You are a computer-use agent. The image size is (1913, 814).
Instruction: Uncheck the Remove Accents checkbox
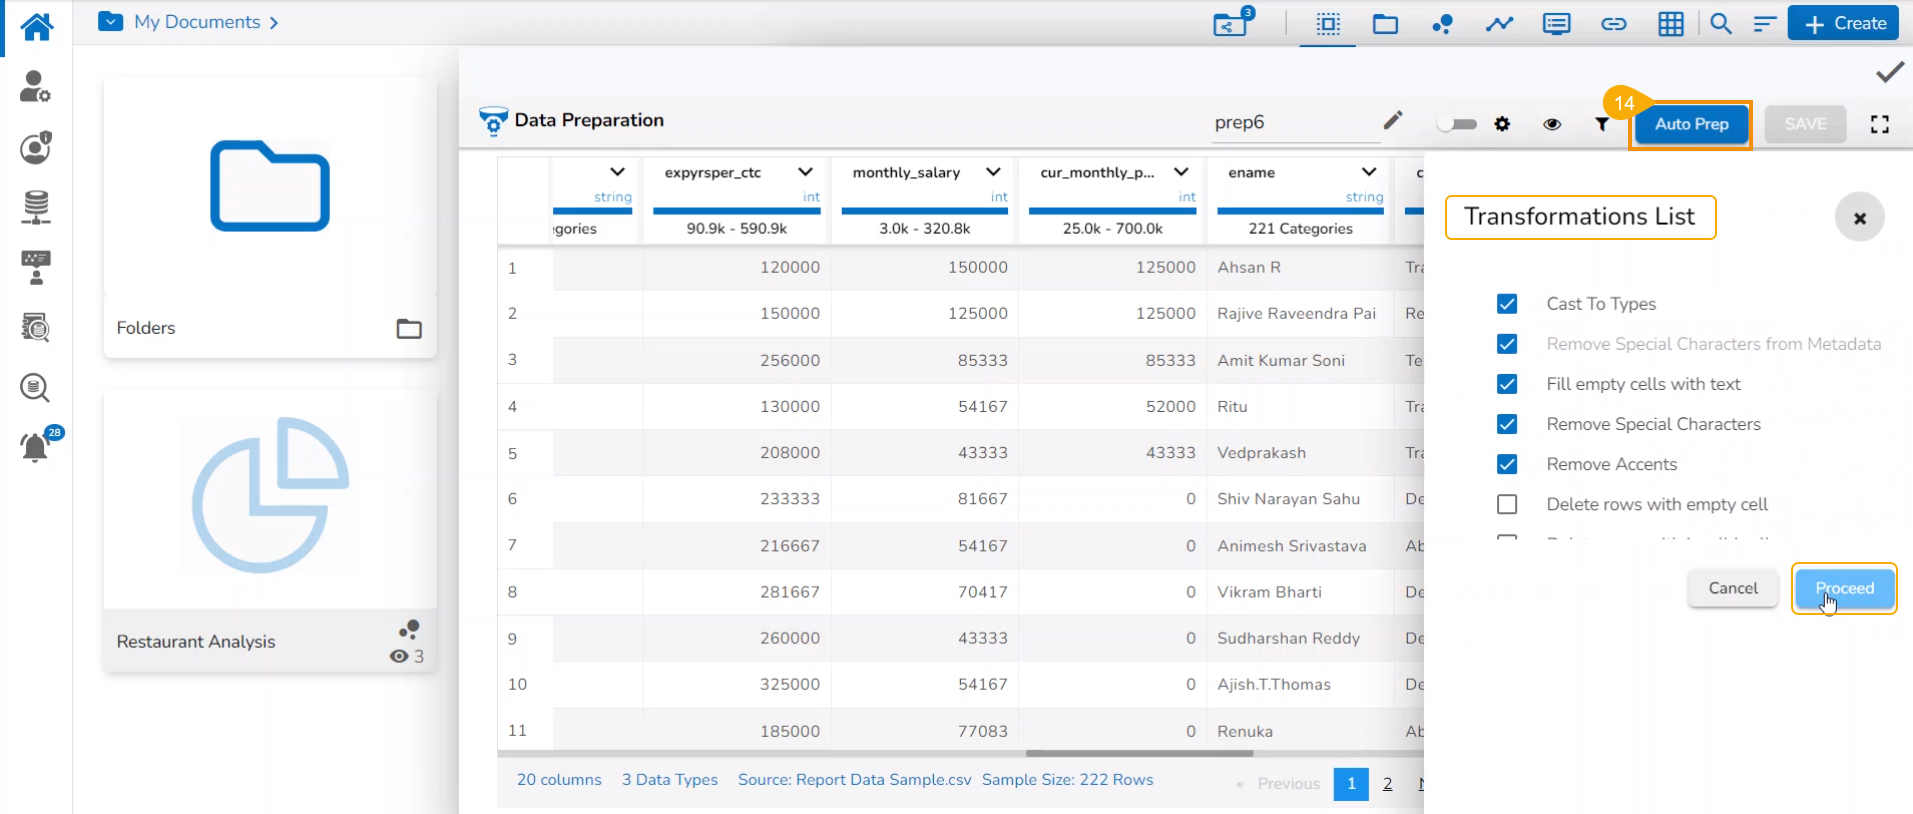pos(1507,464)
